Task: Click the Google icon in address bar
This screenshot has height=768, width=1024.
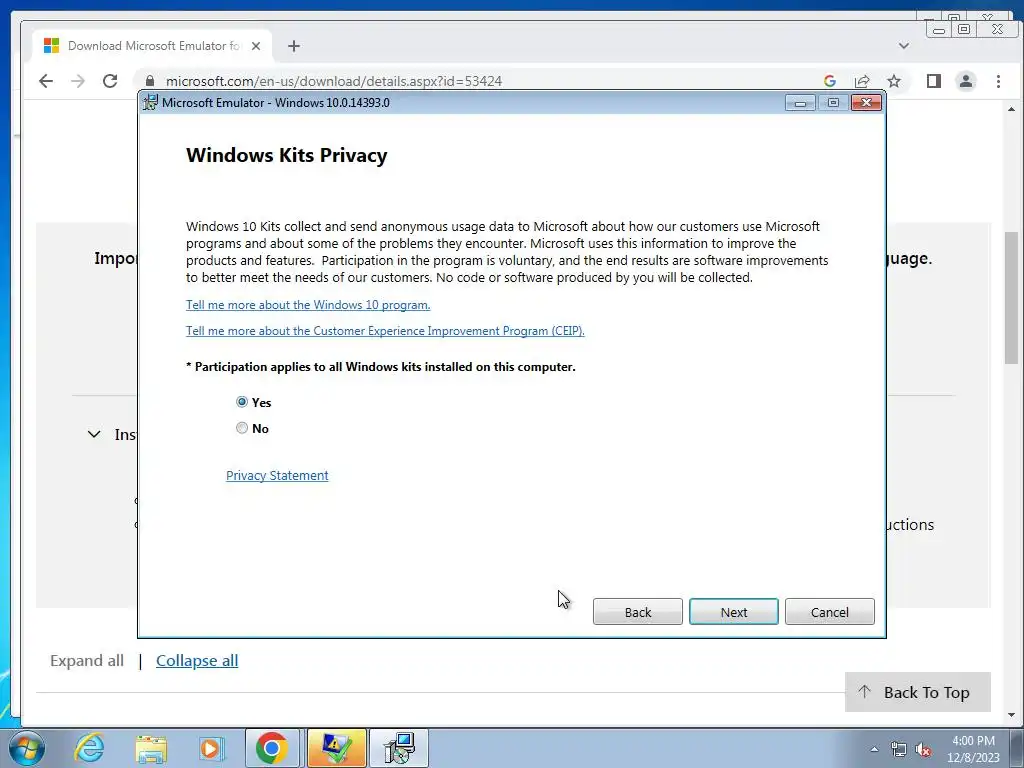Action: click(829, 81)
